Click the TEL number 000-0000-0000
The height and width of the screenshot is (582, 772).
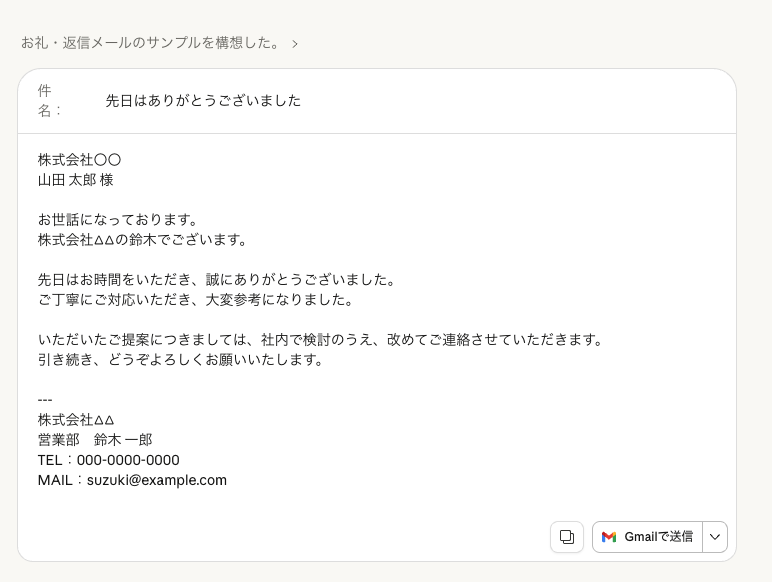pos(128,460)
